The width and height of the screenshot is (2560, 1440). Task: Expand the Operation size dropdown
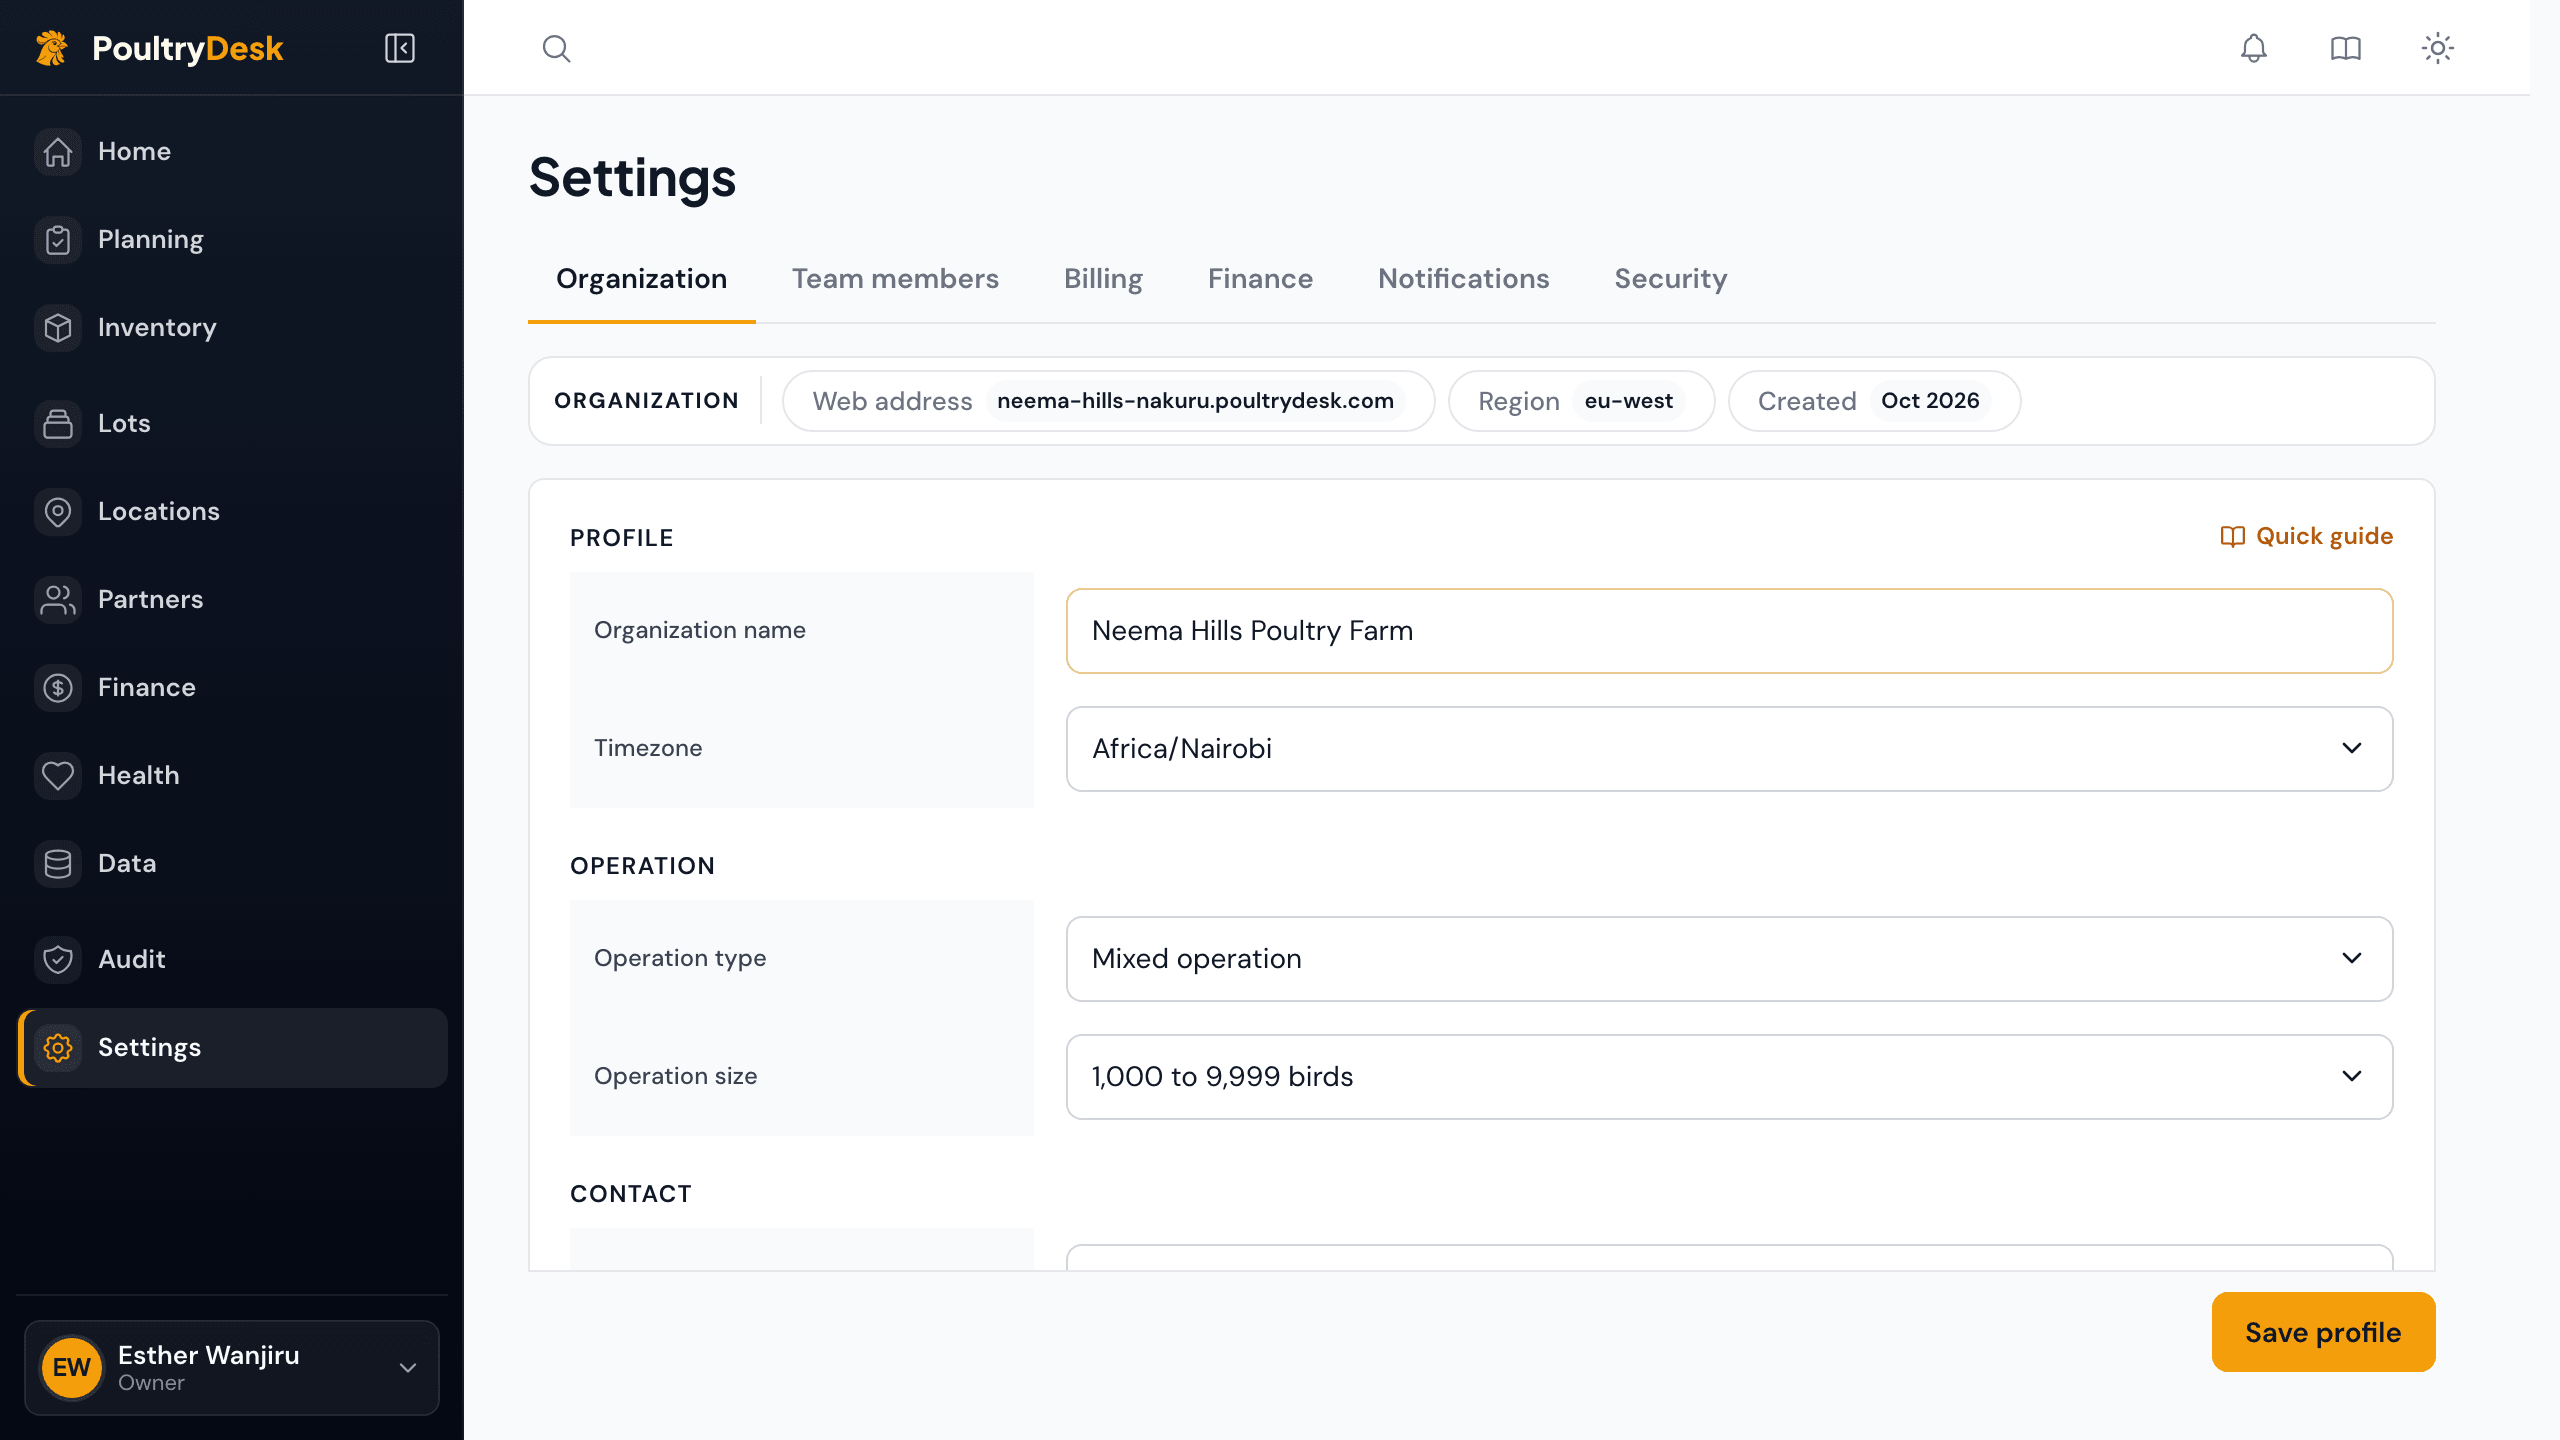pyautogui.click(x=1729, y=1077)
